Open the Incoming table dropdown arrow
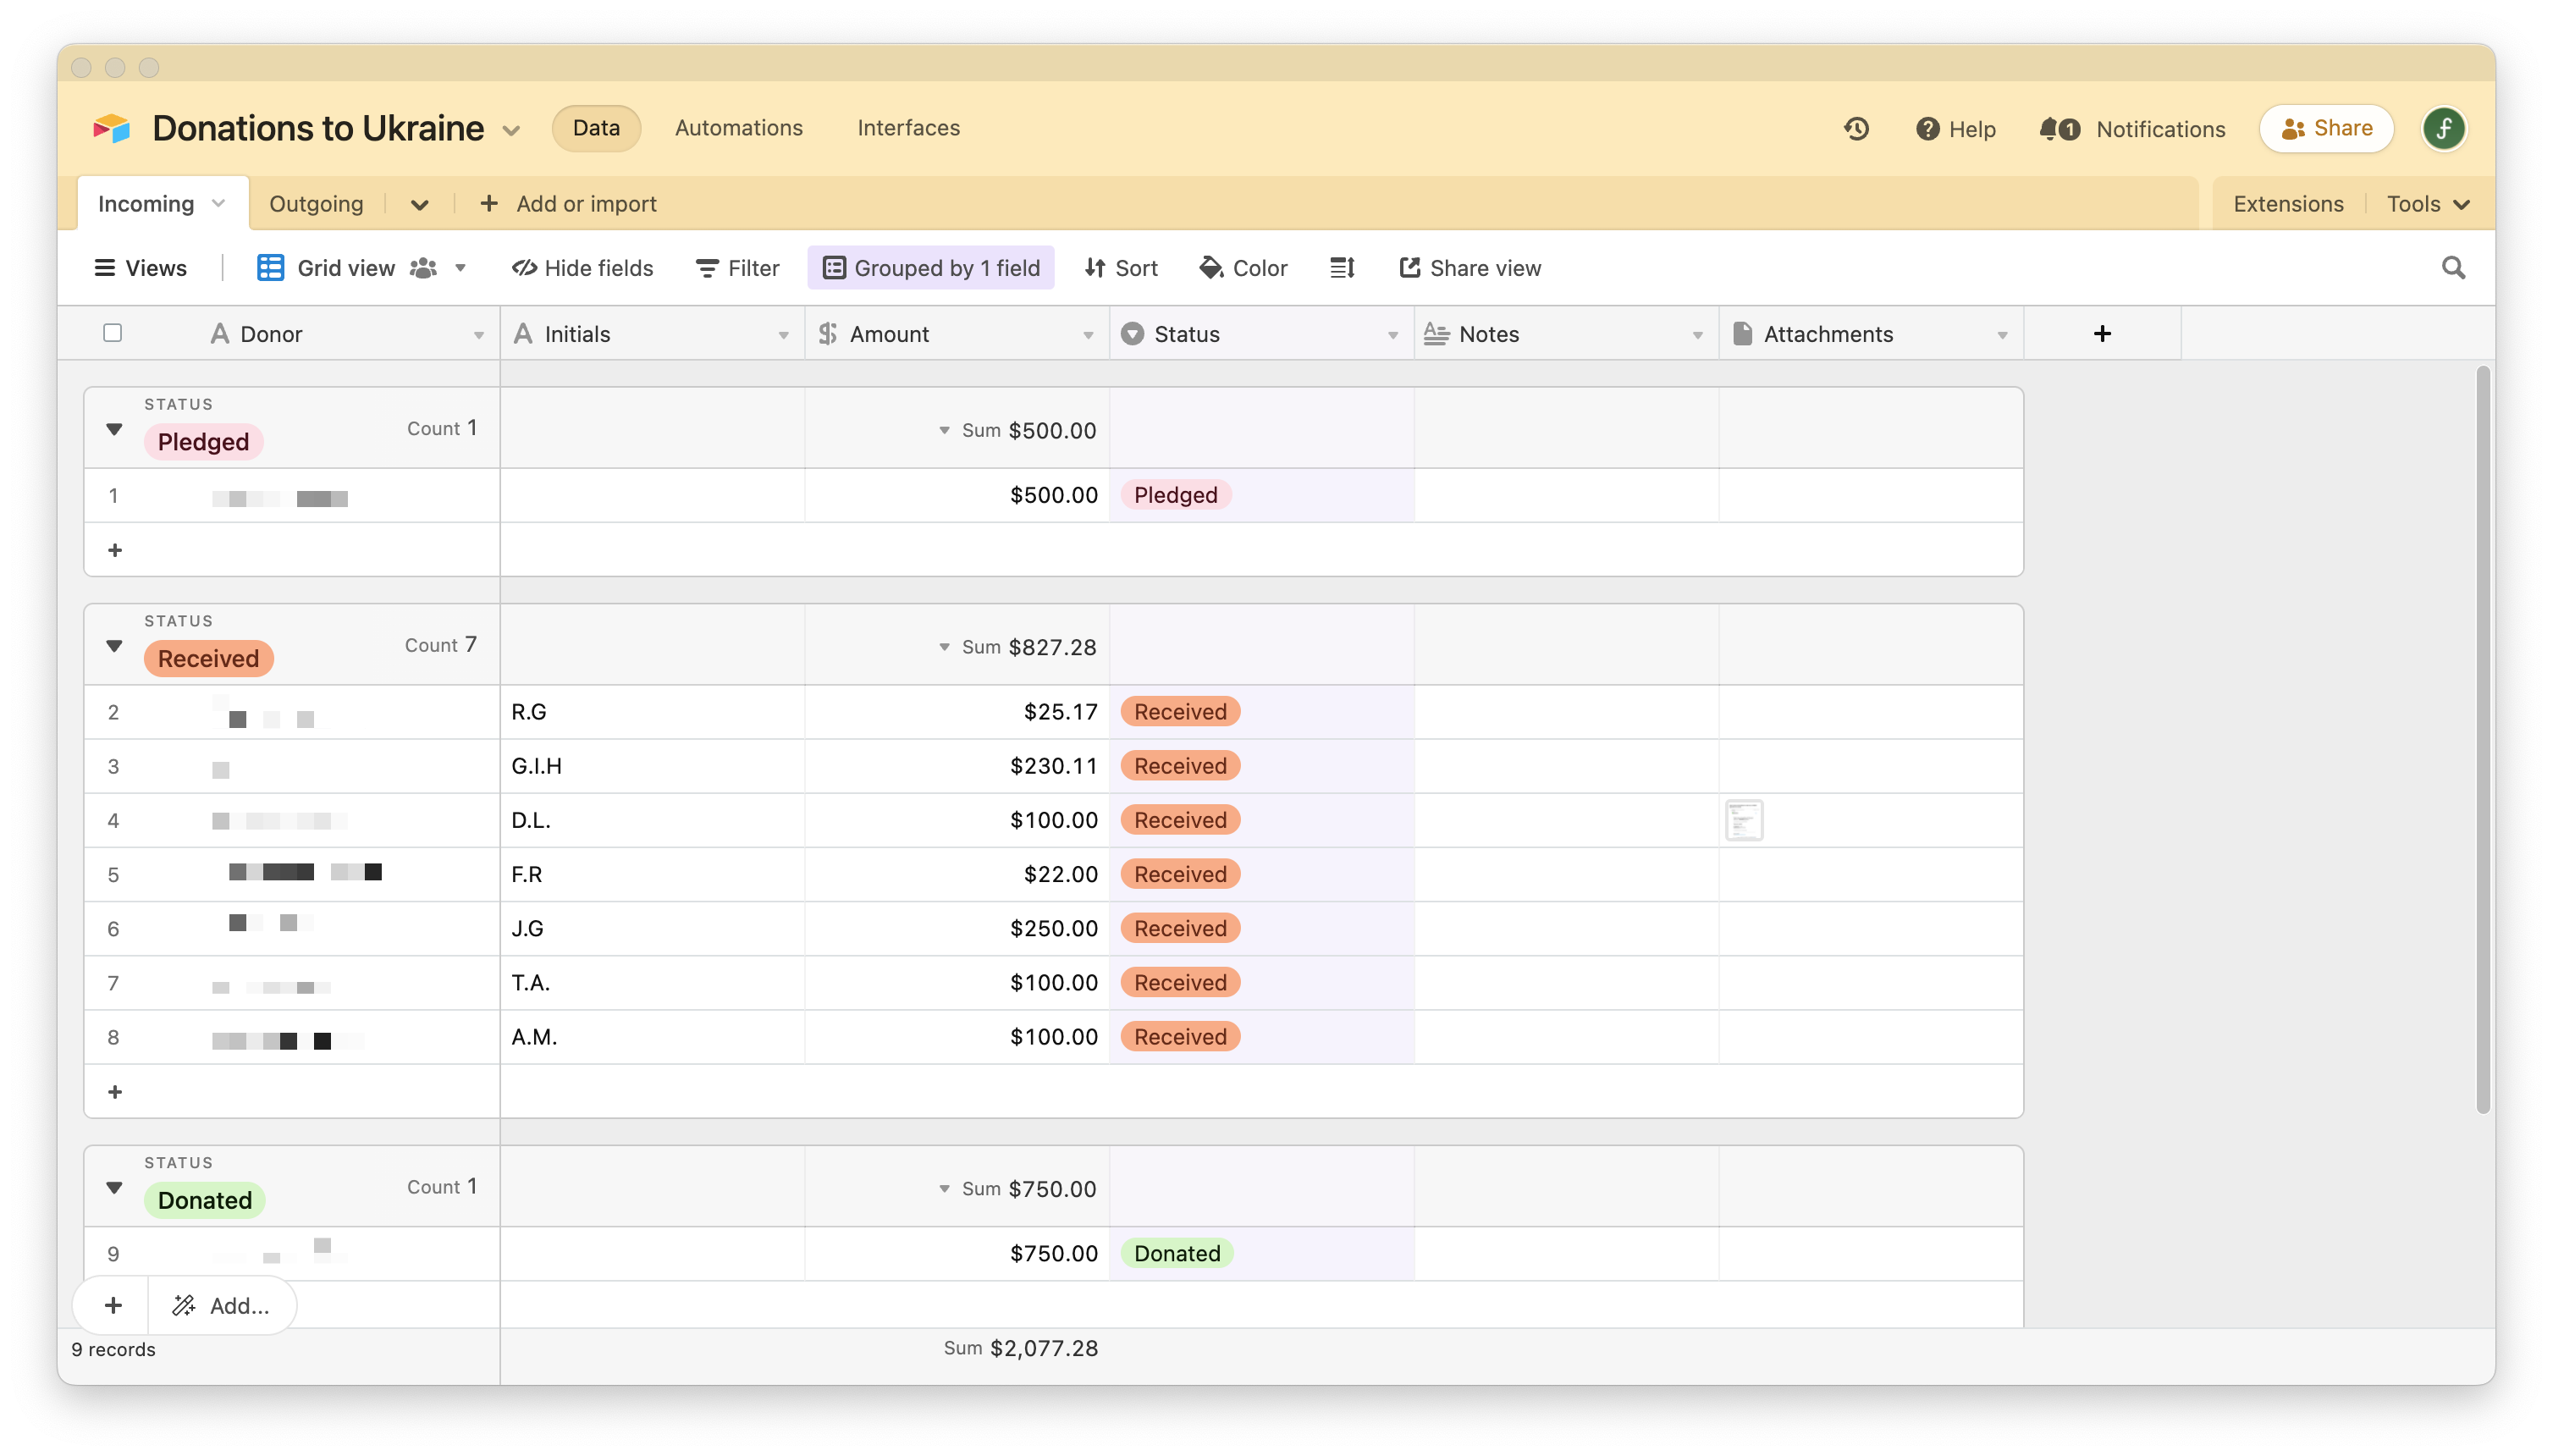This screenshot has height=1456, width=2553. point(218,203)
